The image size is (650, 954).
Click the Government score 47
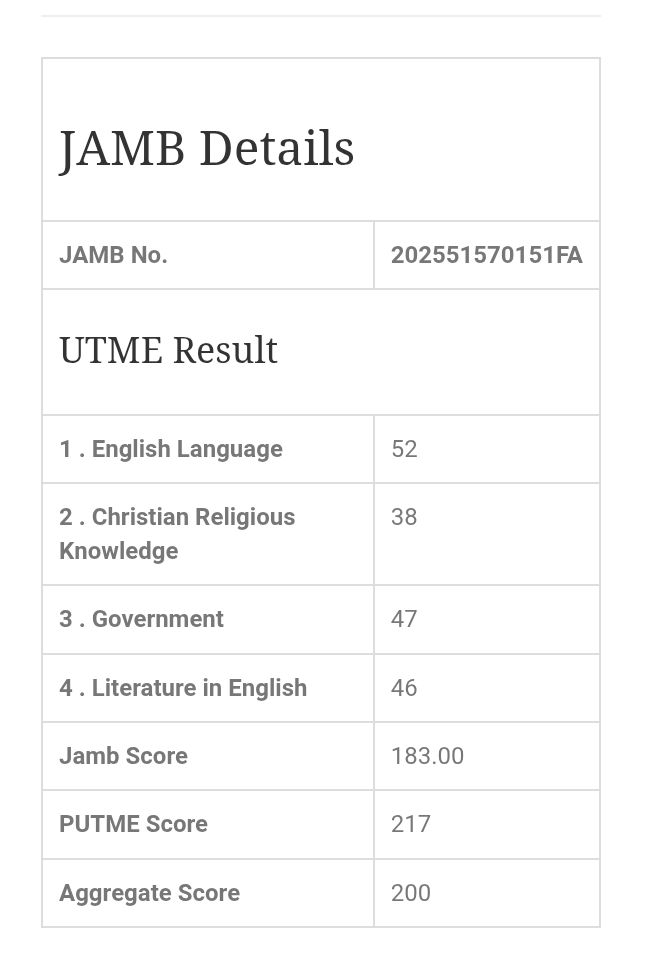tap(404, 619)
